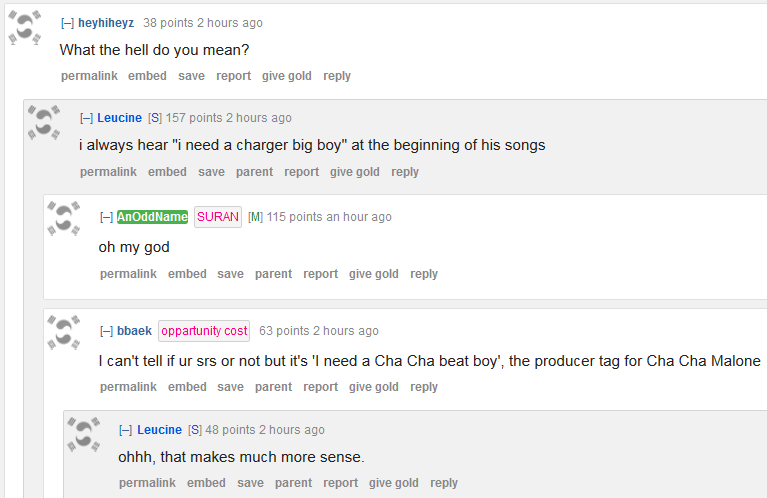Collapse Leucine's 'makes much more sense' comment

(125, 430)
